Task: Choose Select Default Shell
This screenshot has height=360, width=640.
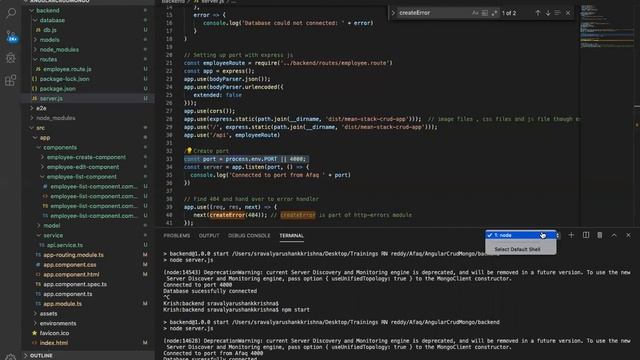Action: pyautogui.click(x=517, y=249)
